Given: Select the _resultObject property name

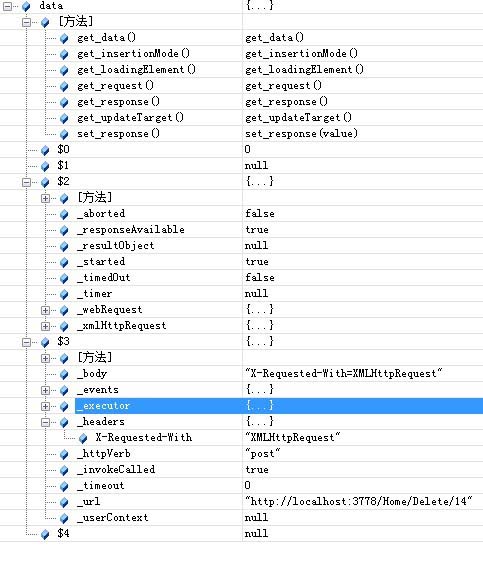Looking at the screenshot, I should pyautogui.click(x=116, y=246).
